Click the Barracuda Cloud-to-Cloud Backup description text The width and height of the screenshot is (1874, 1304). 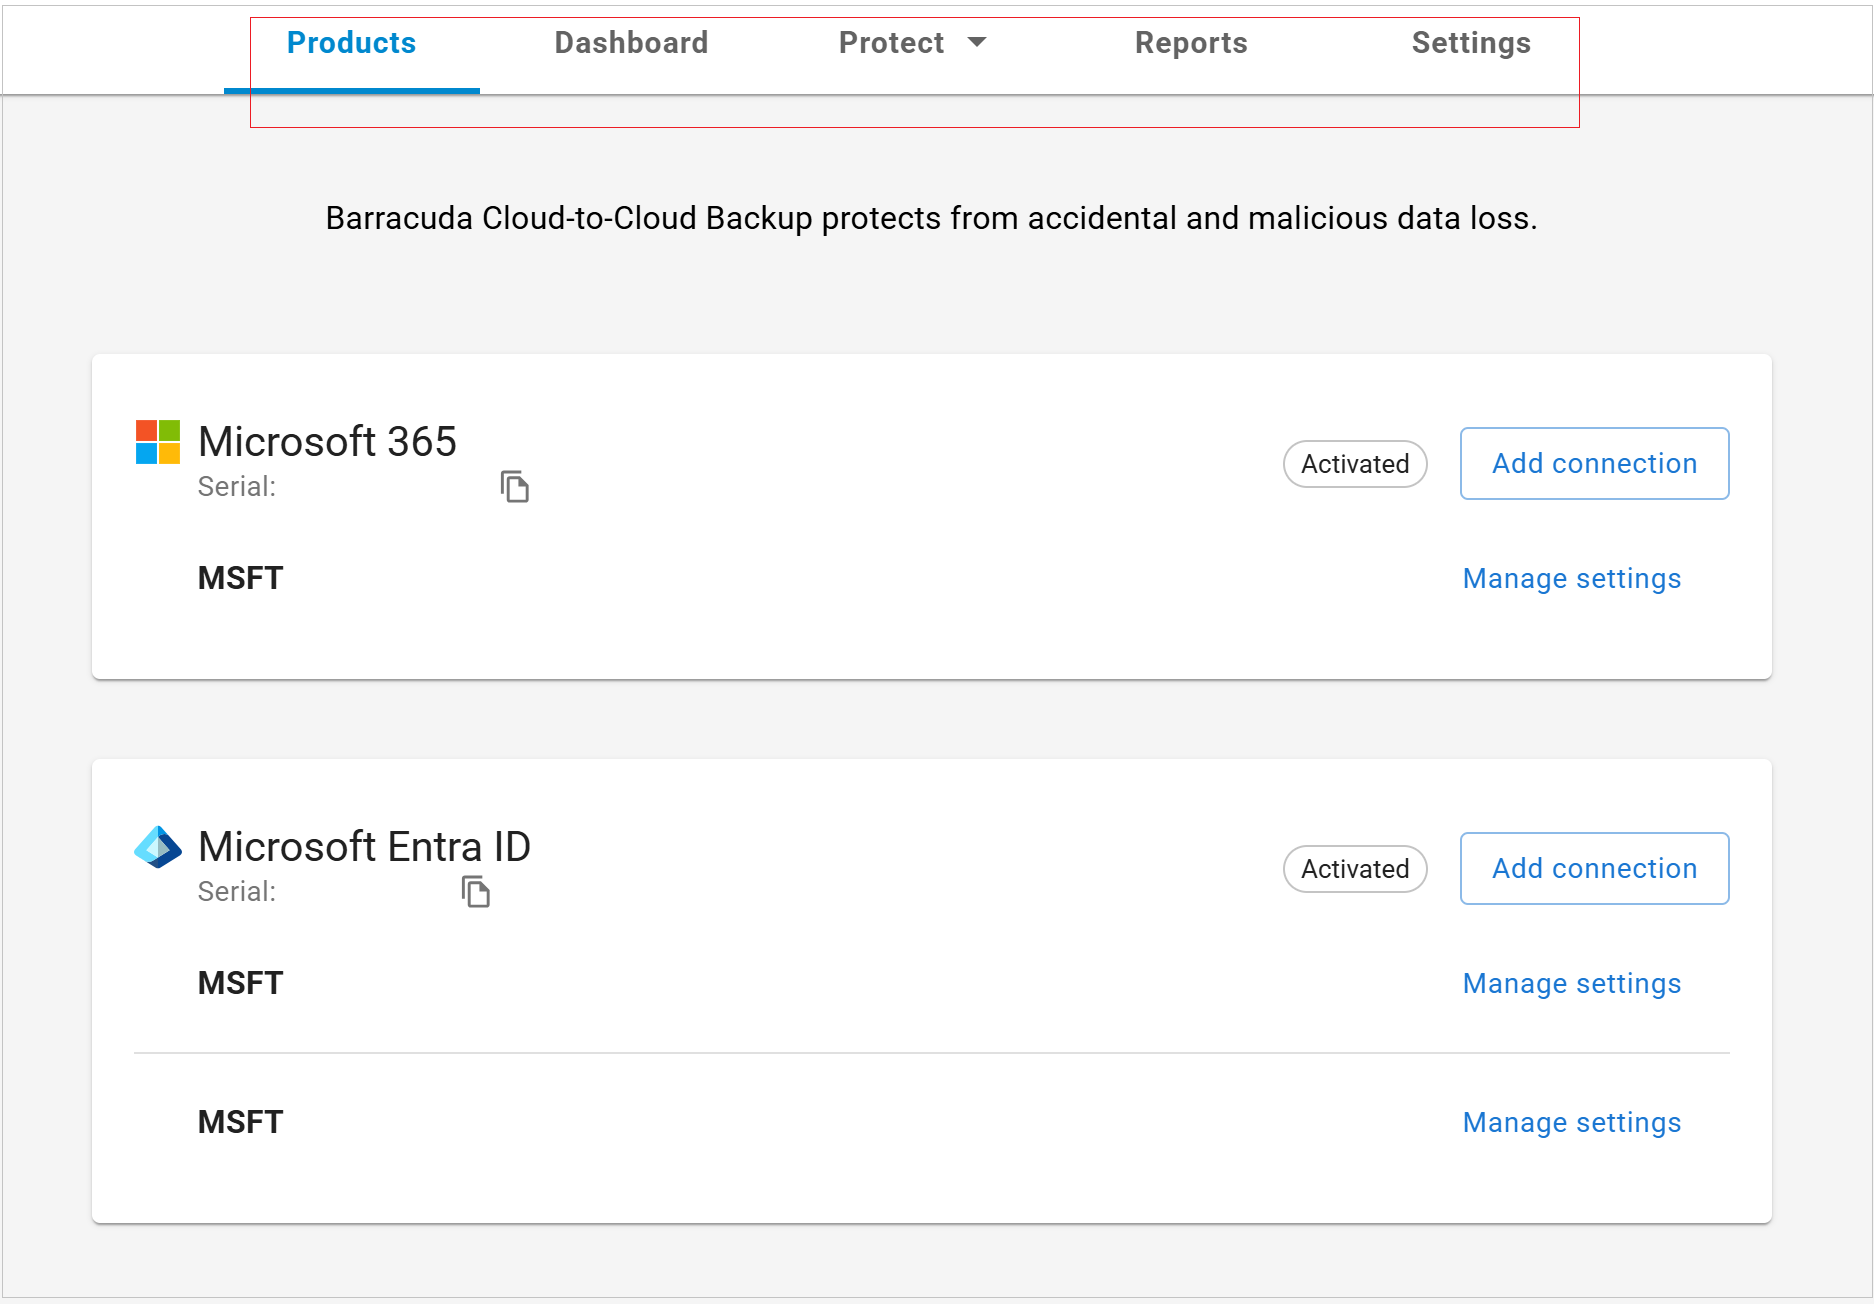tap(931, 218)
